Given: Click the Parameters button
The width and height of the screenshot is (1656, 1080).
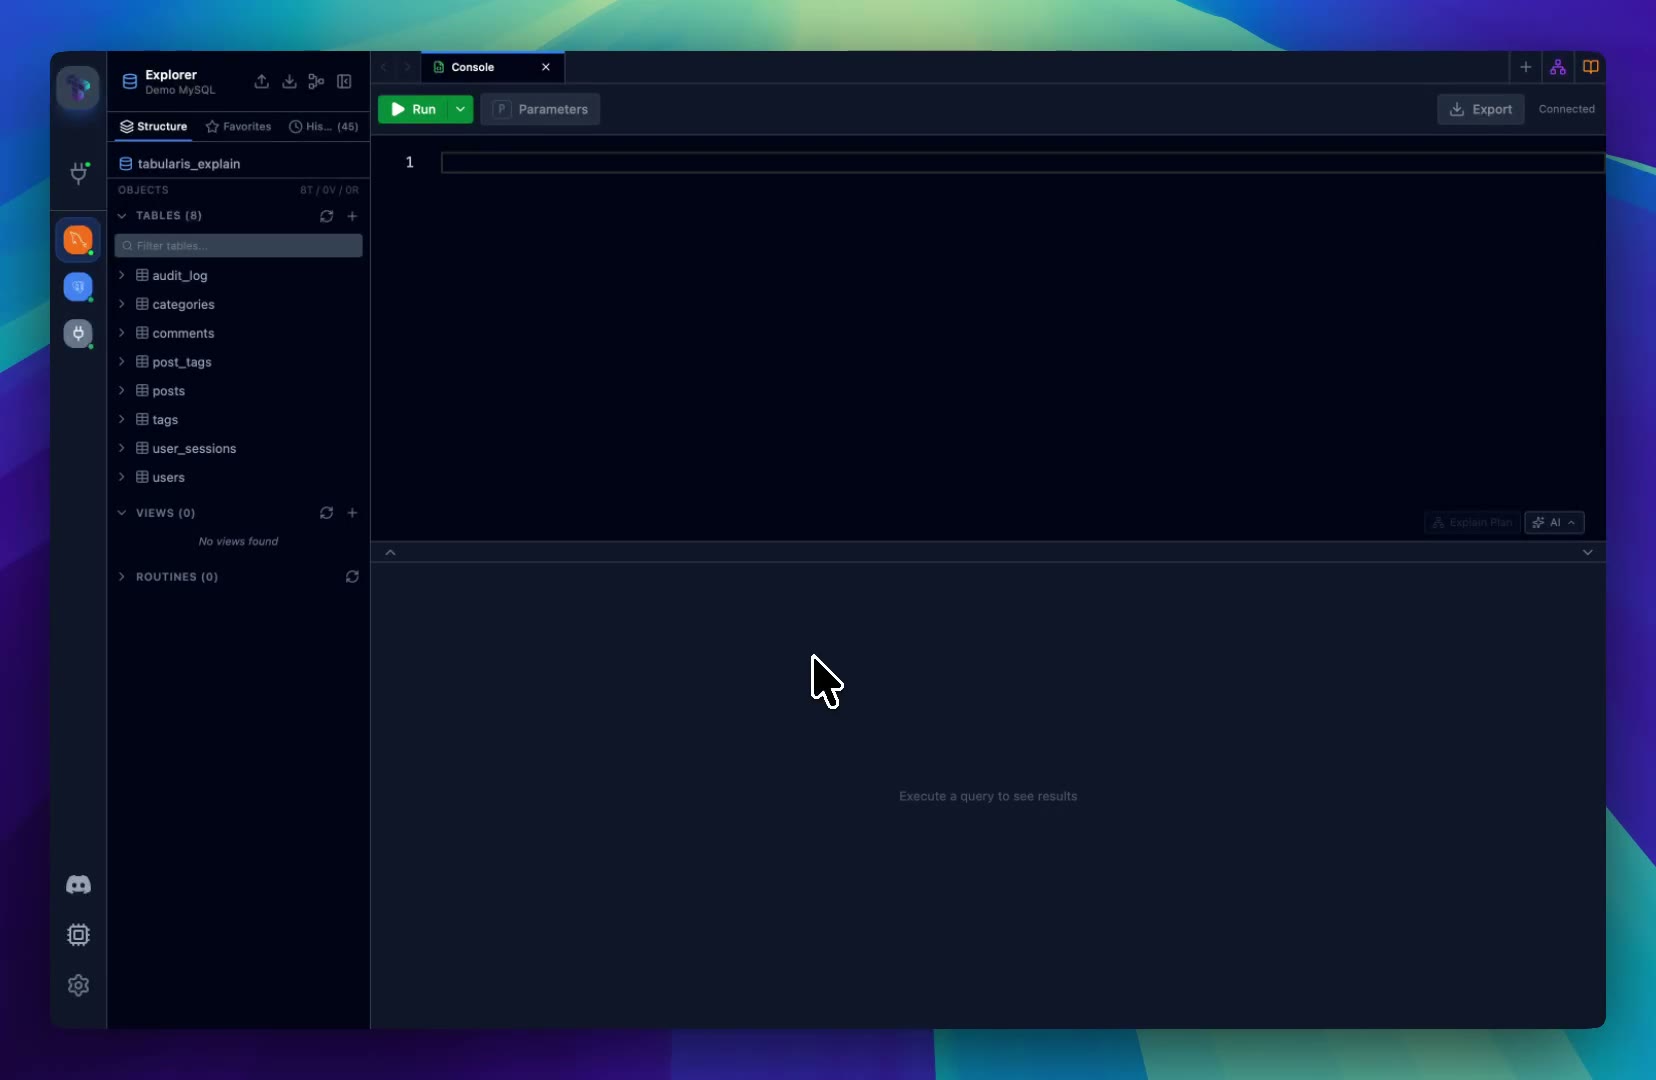Looking at the screenshot, I should (x=540, y=109).
